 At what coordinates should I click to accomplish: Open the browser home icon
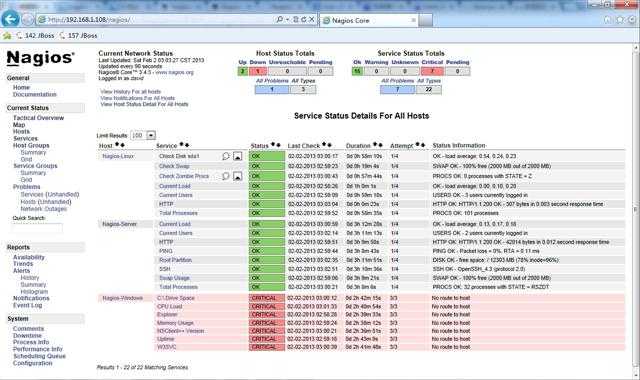click(608, 20)
